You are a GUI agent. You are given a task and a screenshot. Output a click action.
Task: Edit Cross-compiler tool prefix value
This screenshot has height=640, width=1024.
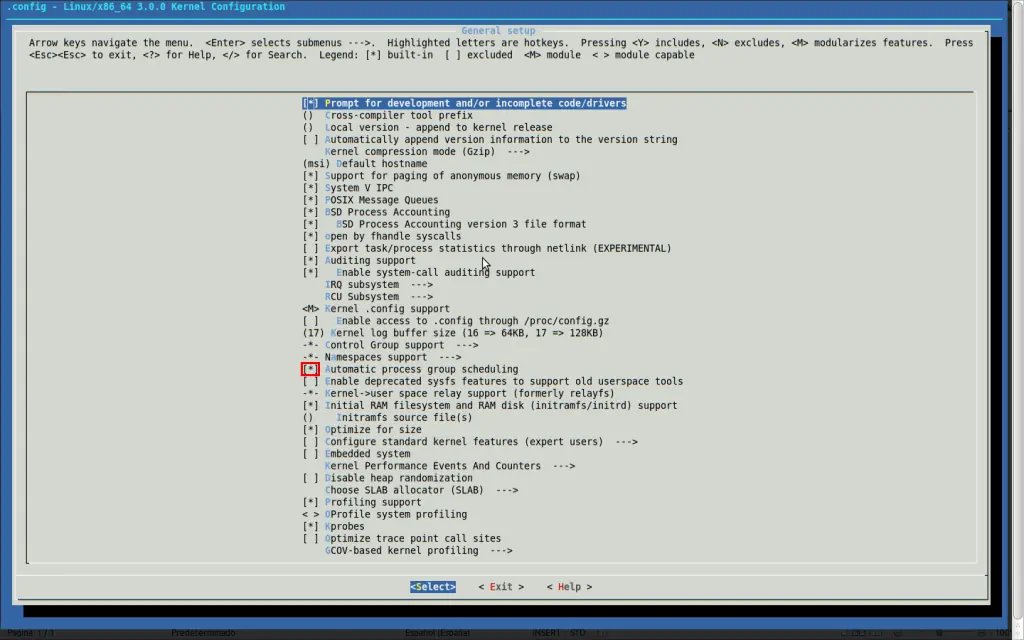(x=387, y=115)
